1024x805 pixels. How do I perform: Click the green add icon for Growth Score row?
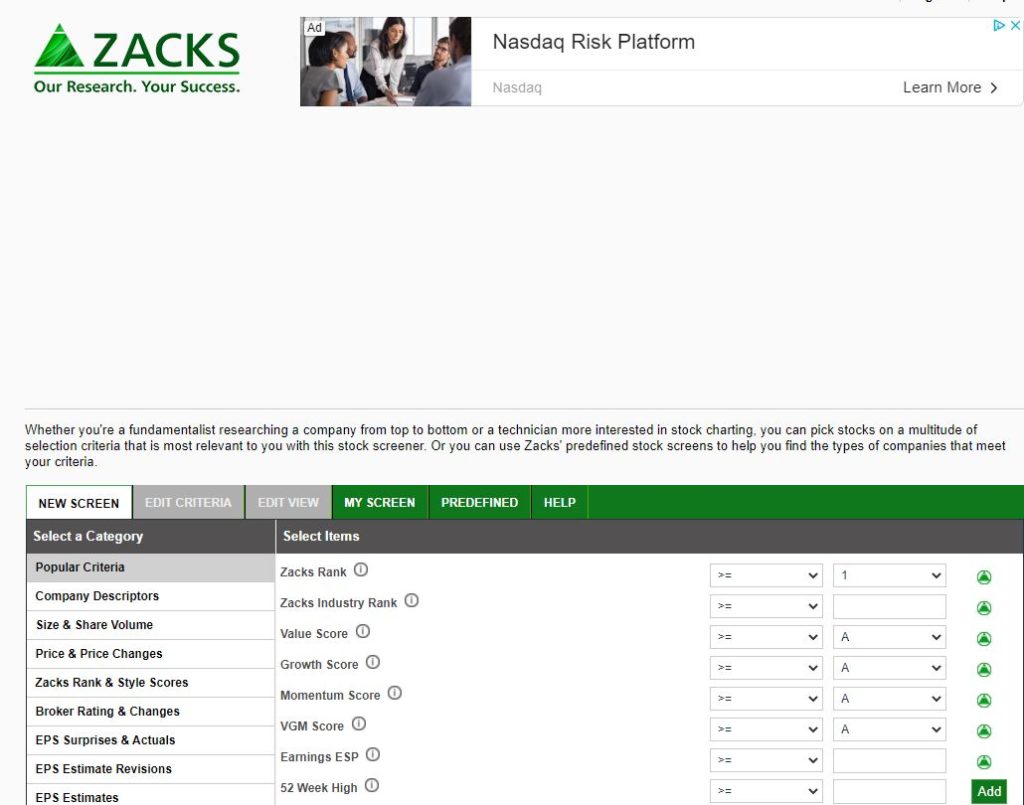984,669
